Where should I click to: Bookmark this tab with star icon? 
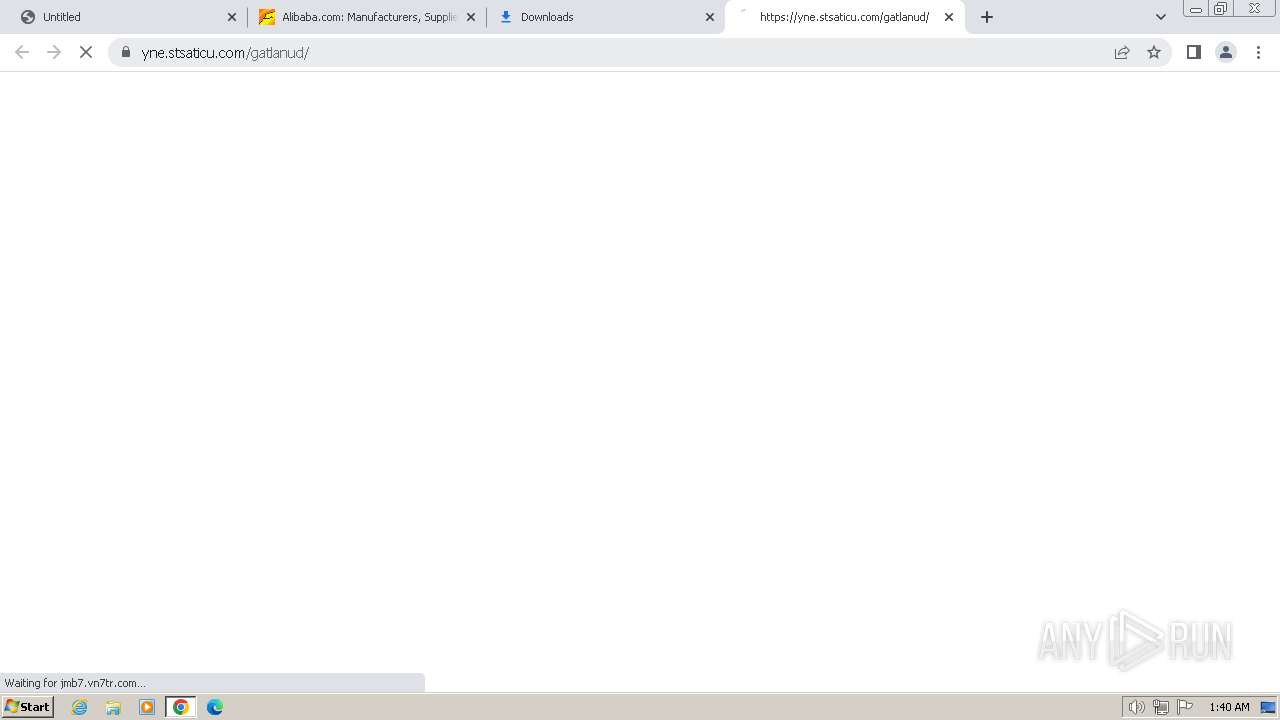click(1154, 52)
